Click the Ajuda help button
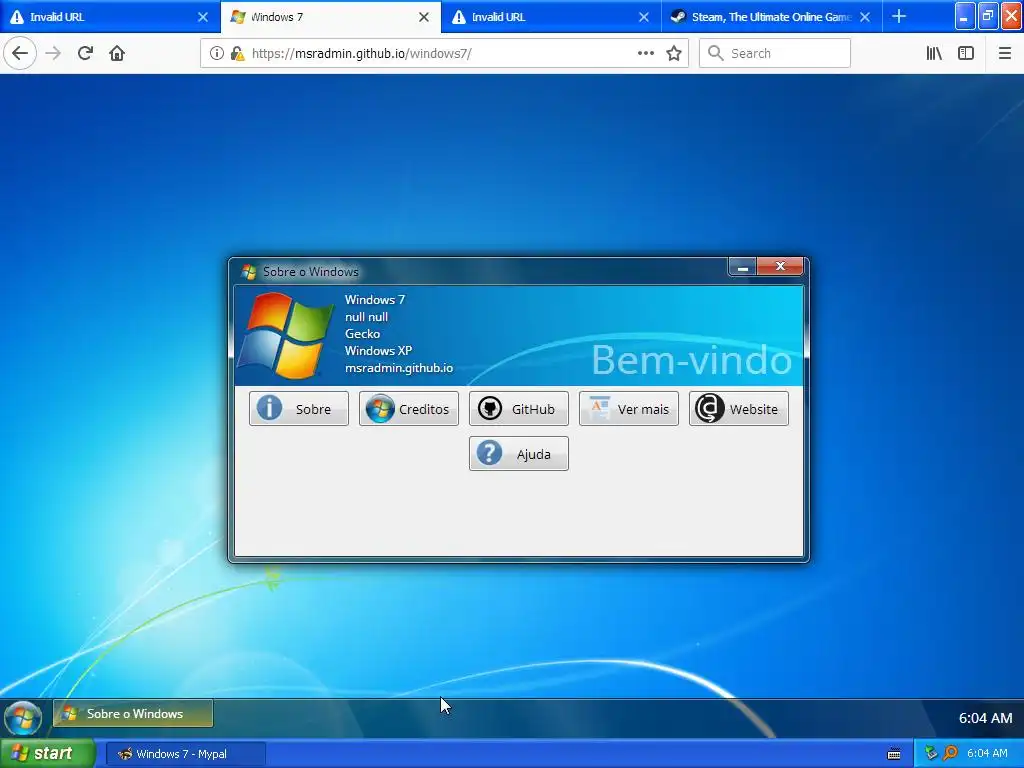 tap(519, 454)
